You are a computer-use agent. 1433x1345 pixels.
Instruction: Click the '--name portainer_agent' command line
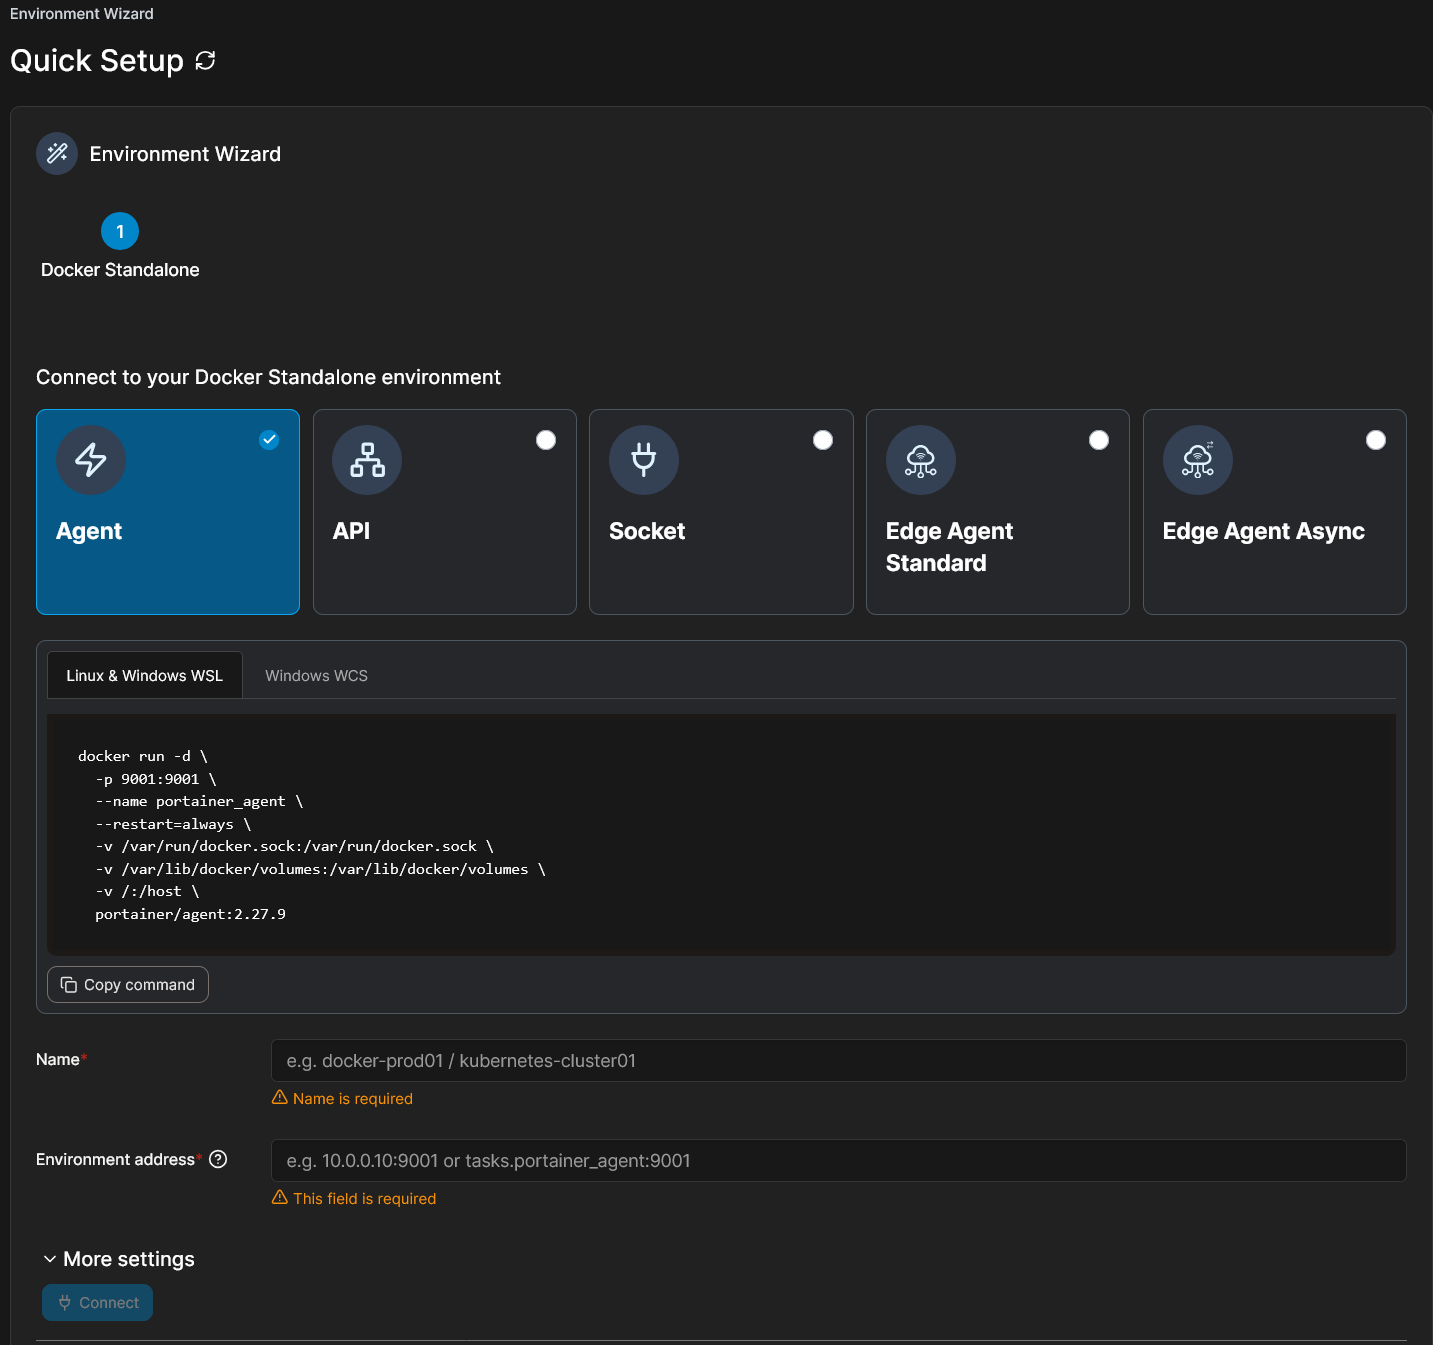click(199, 801)
